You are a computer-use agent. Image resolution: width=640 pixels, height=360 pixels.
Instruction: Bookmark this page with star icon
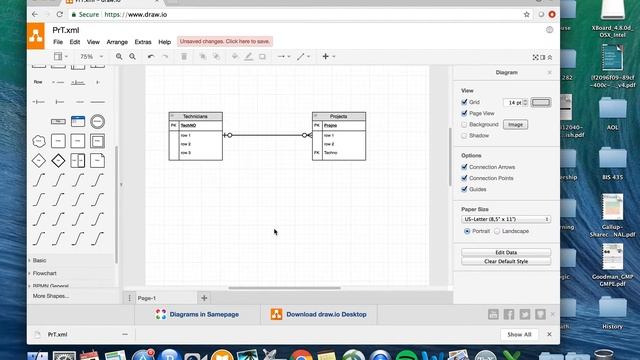[527, 14]
